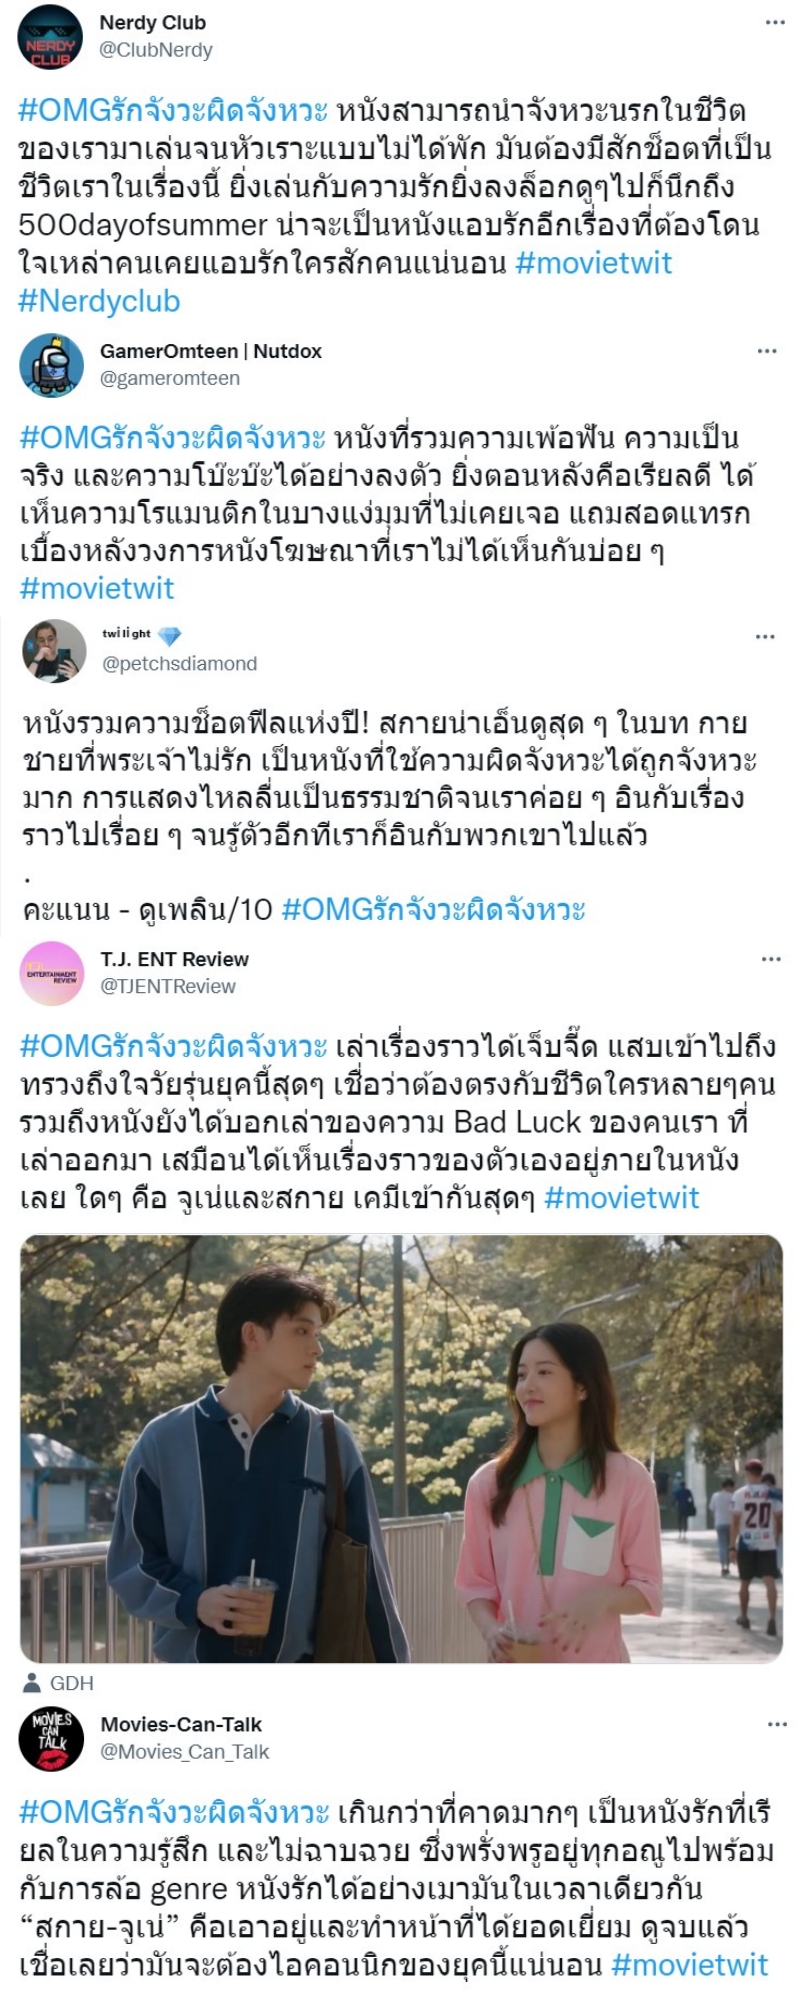Open three-dot menu on Movies-Can-Talk tweet

point(777,1725)
